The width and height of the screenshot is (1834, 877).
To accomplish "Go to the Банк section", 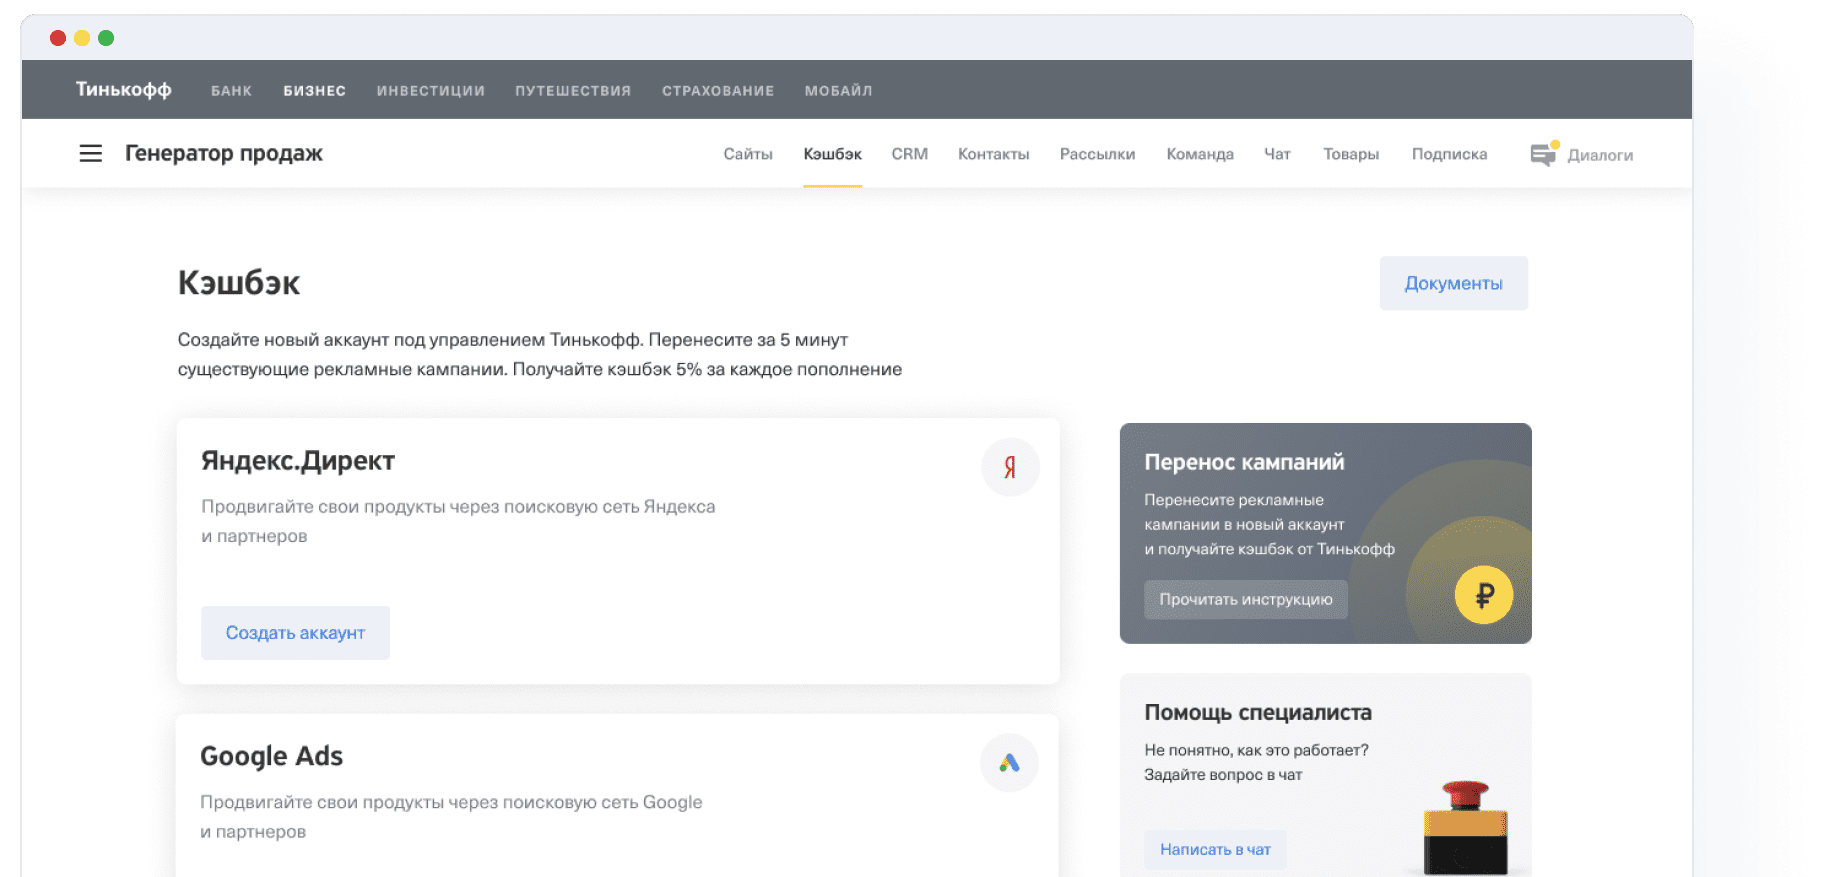I will coord(231,91).
